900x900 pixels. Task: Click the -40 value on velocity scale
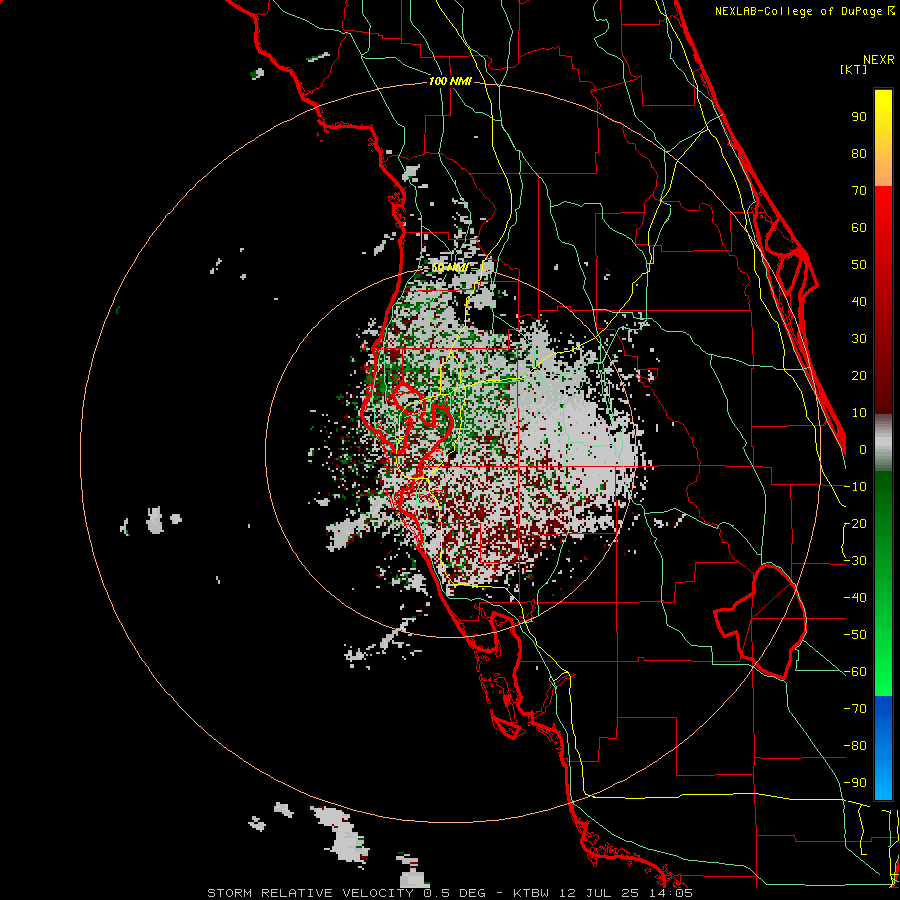[x=855, y=598]
